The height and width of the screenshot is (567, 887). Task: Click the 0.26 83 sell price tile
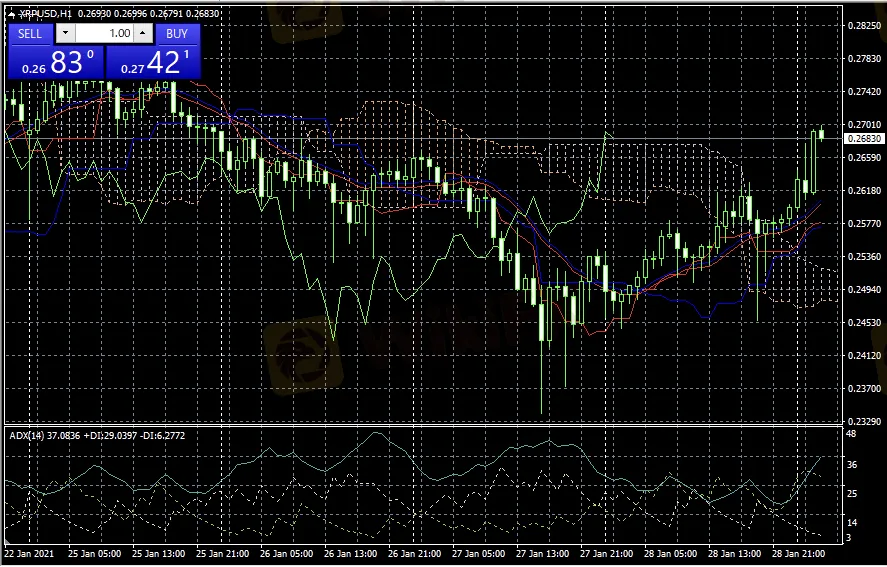(x=55, y=63)
